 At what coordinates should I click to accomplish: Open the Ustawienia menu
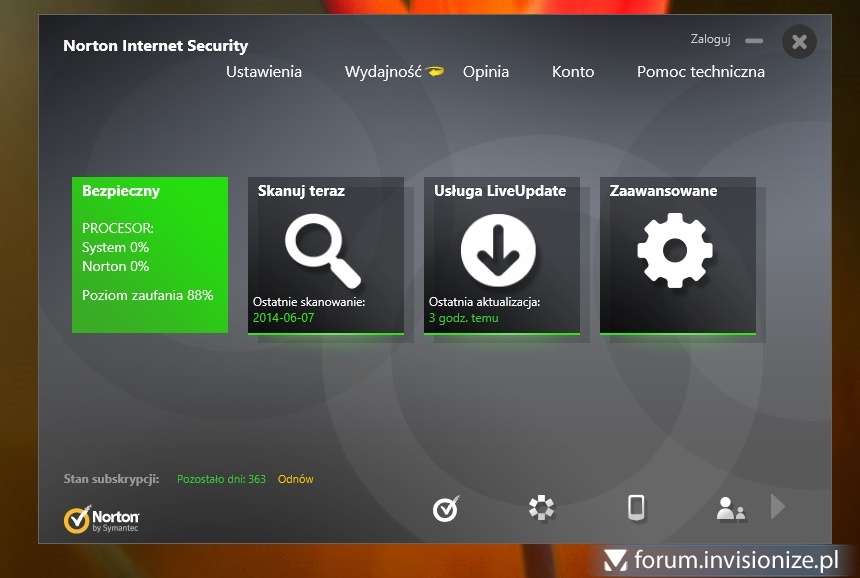(264, 72)
